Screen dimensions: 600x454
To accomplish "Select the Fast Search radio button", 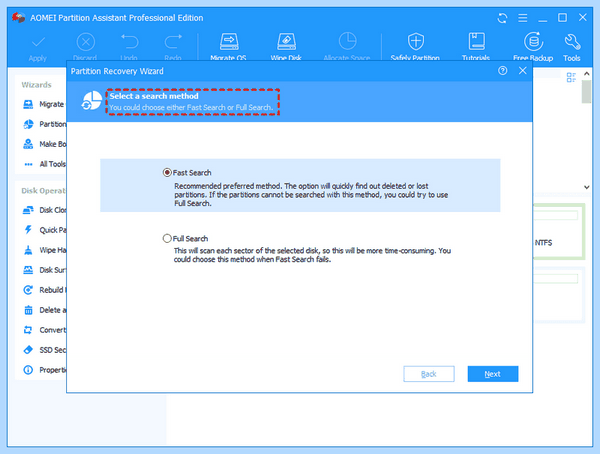I will [167, 173].
